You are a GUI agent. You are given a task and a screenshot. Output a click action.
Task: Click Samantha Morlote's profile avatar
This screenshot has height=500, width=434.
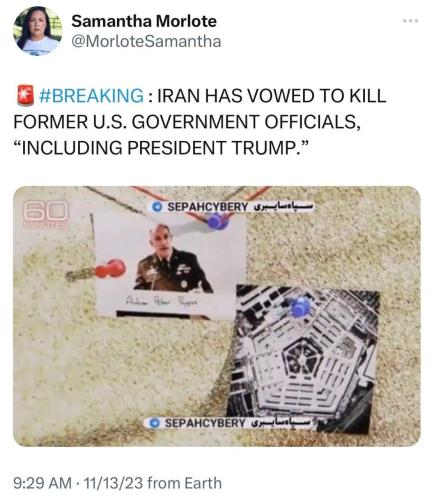[38, 31]
